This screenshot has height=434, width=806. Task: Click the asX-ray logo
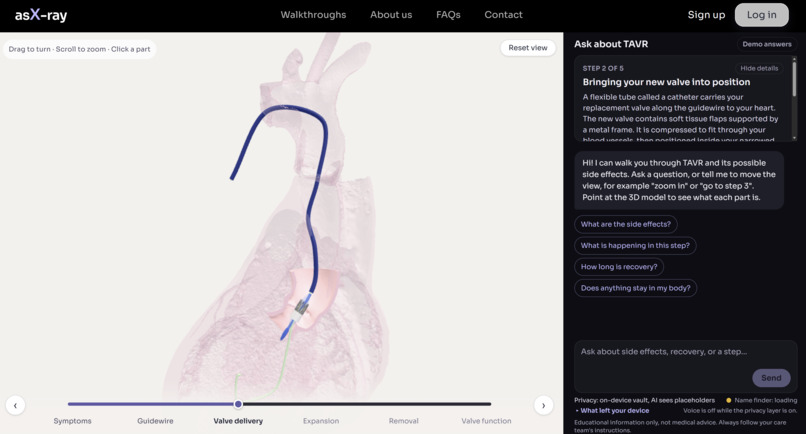click(x=41, y=15)
